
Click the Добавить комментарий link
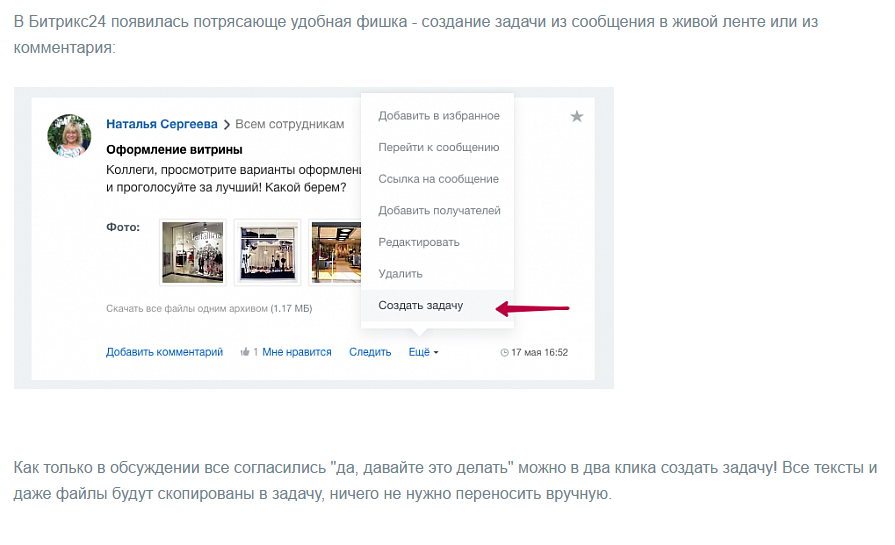tap(164, 352)
